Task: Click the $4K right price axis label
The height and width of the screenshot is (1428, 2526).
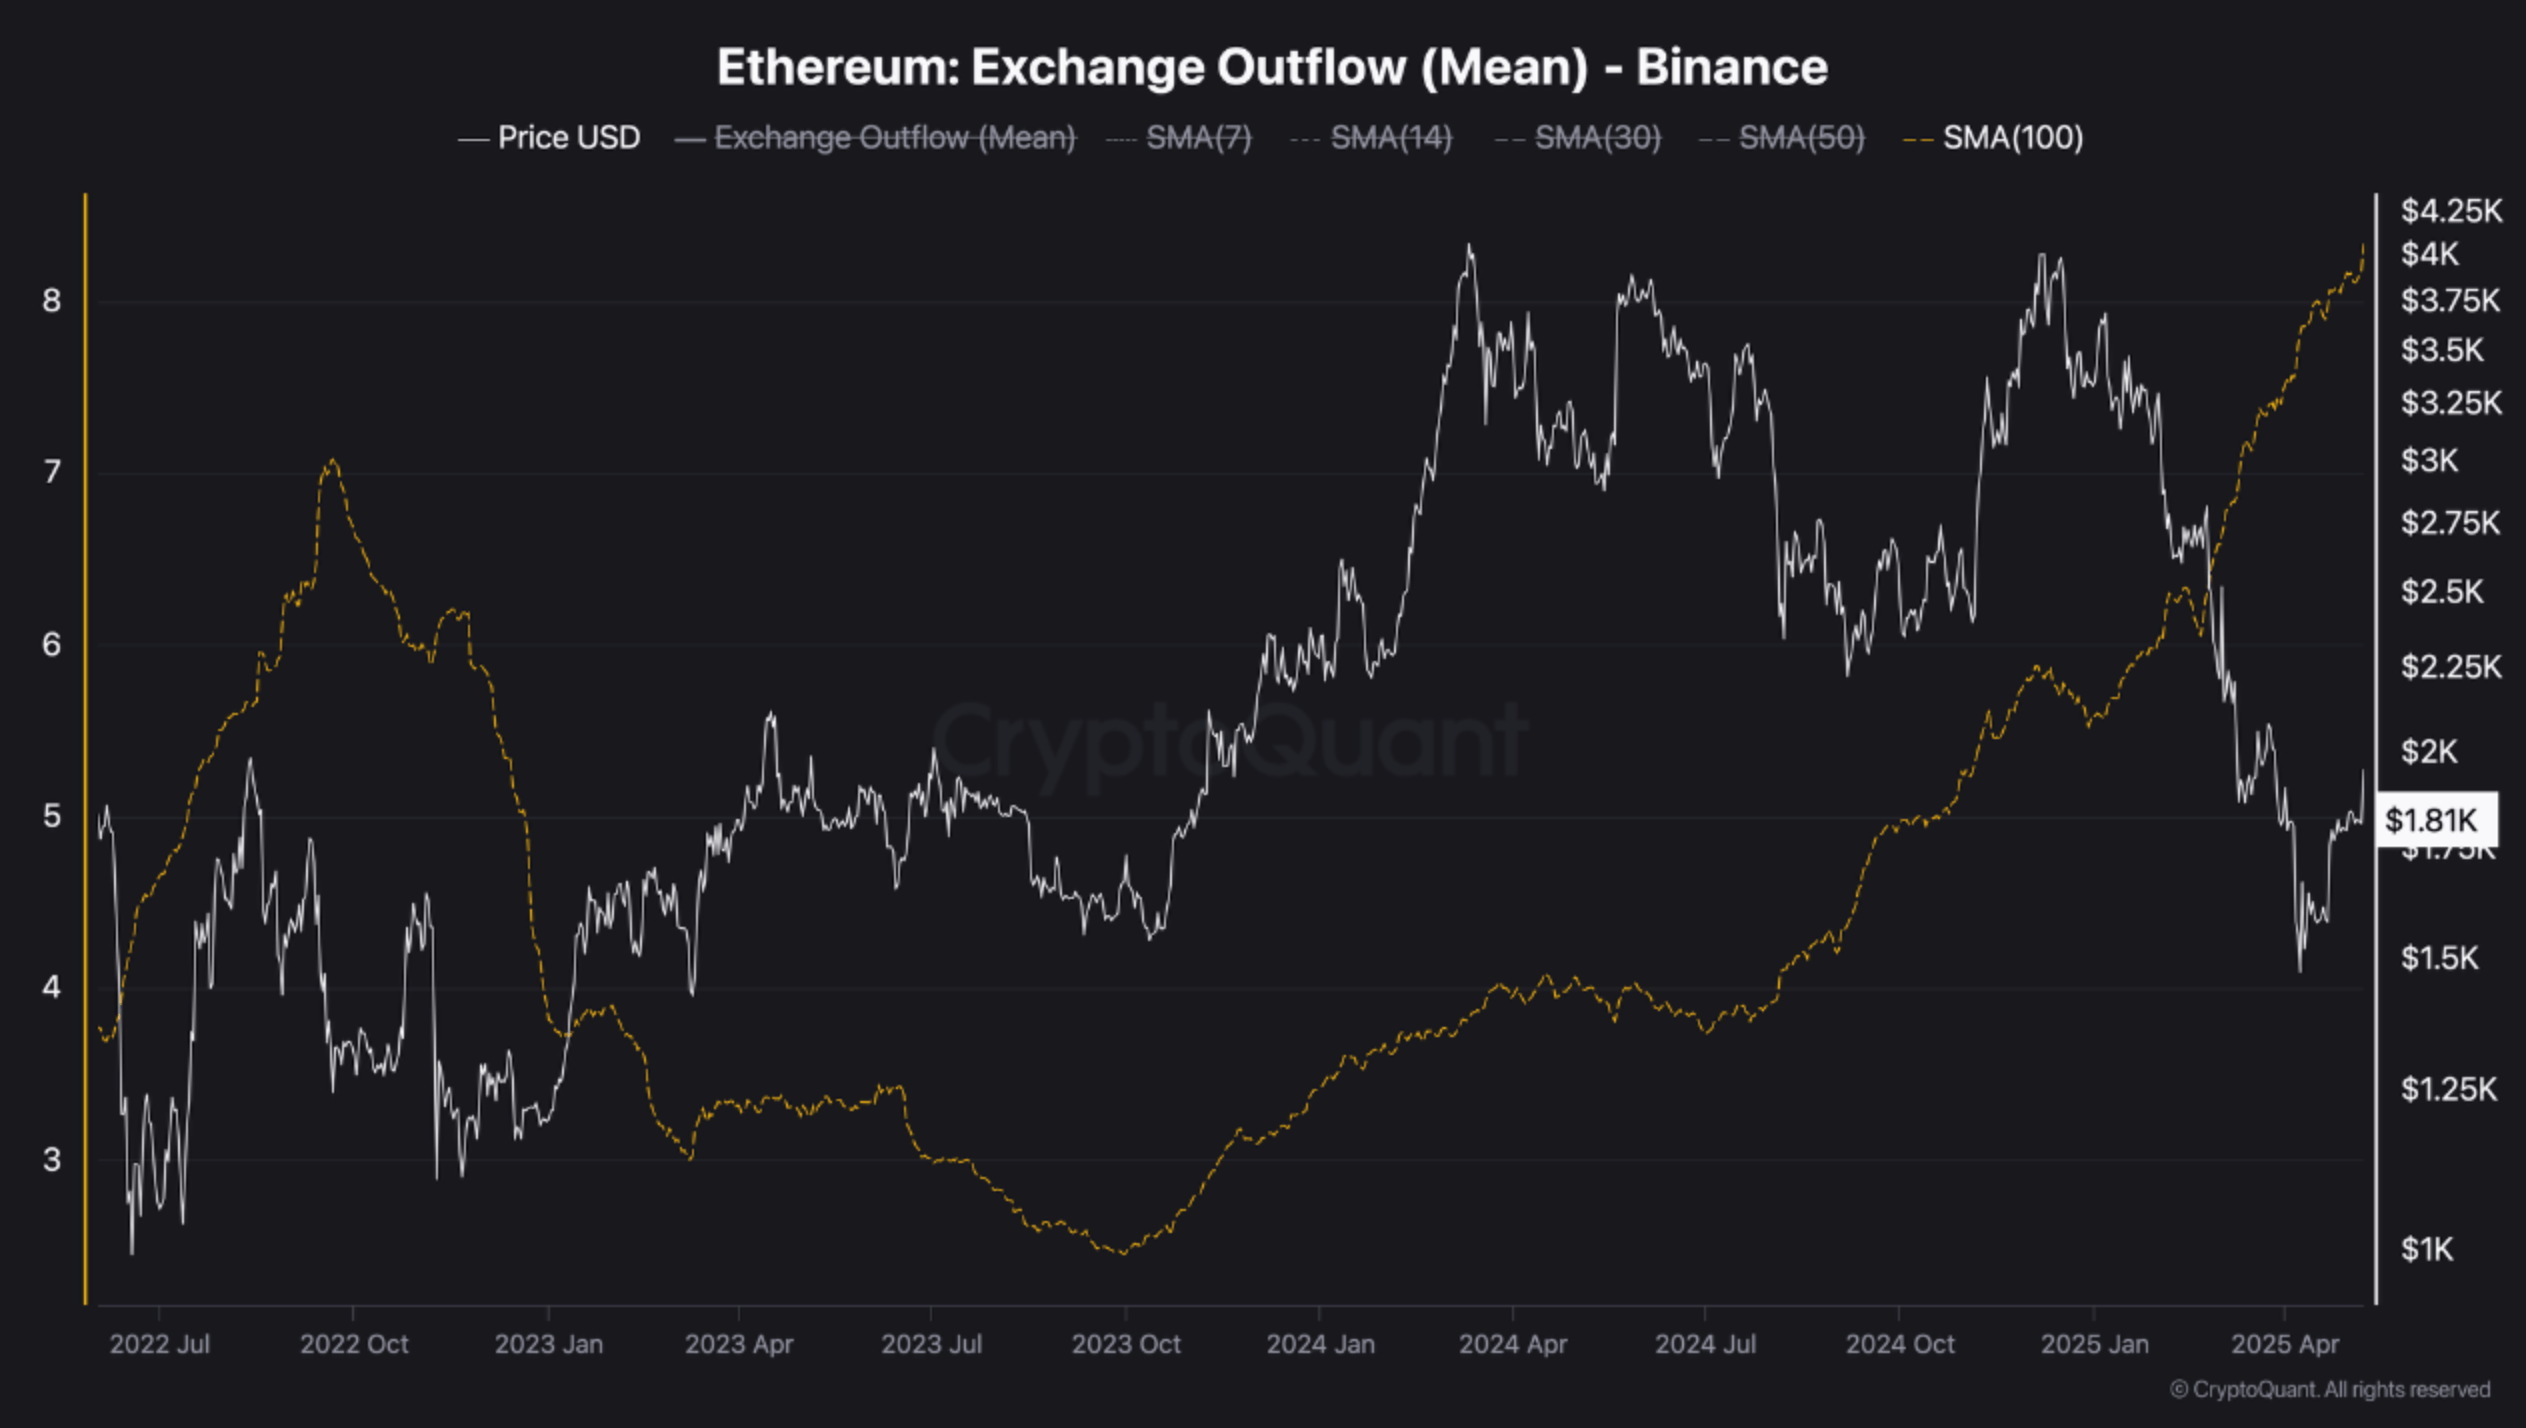Action: 2430,255
